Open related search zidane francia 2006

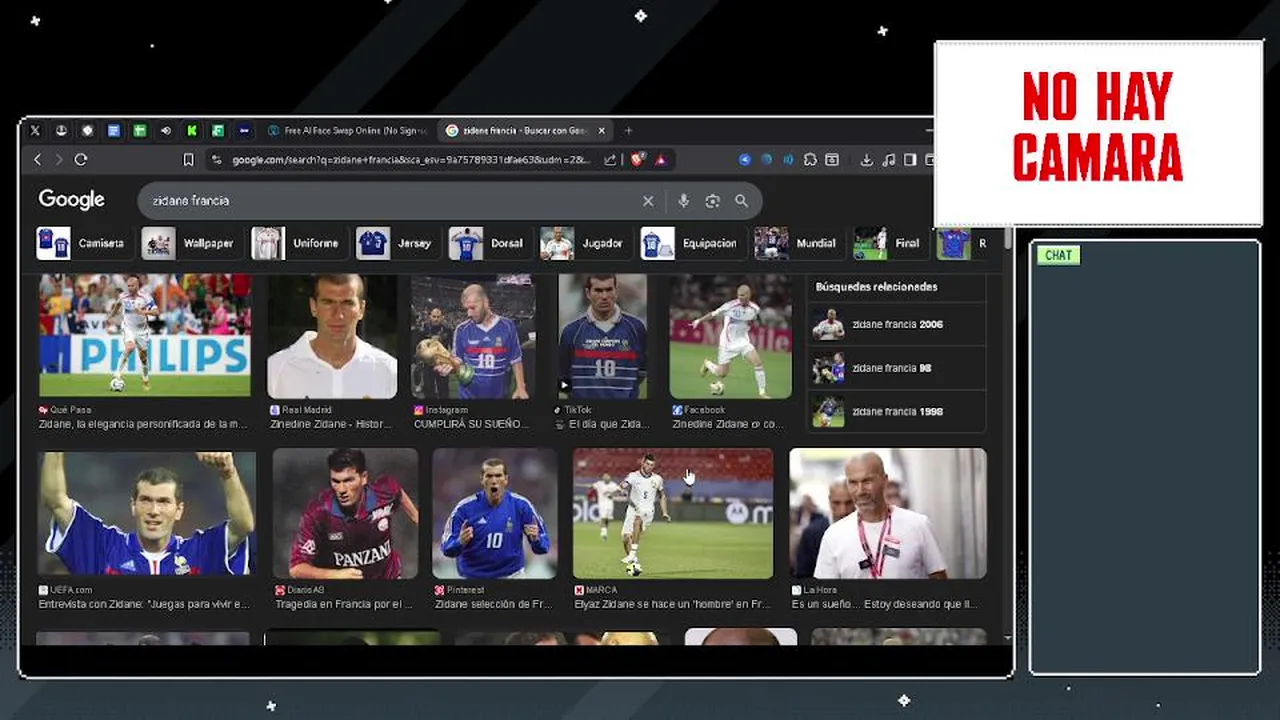point(897,324)
